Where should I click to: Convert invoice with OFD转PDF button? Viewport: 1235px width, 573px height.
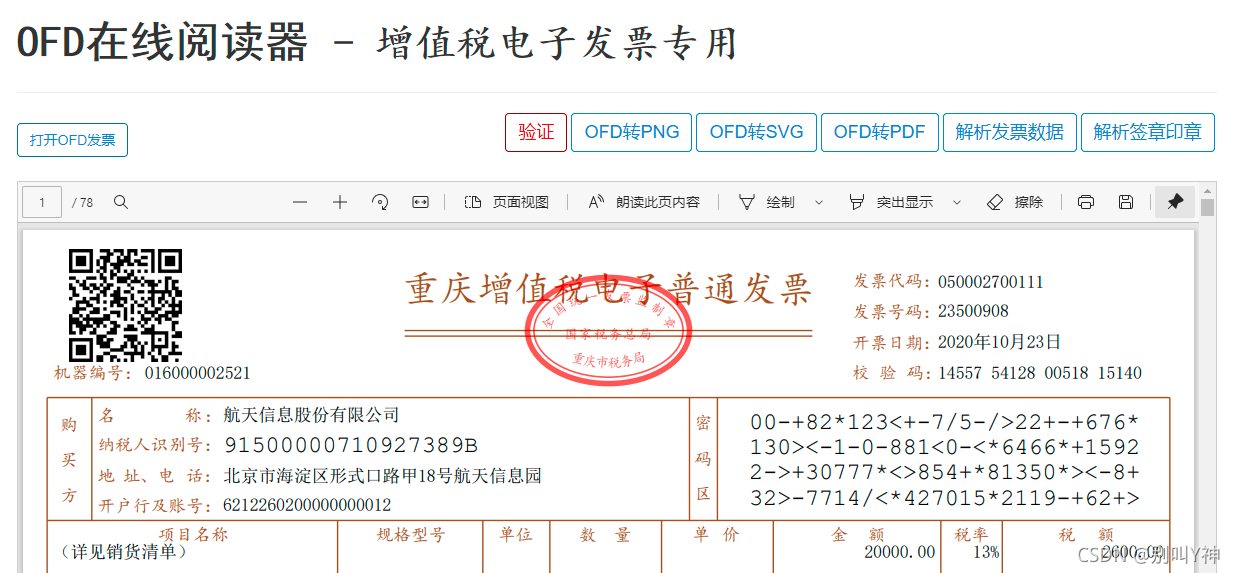point(880,132)
